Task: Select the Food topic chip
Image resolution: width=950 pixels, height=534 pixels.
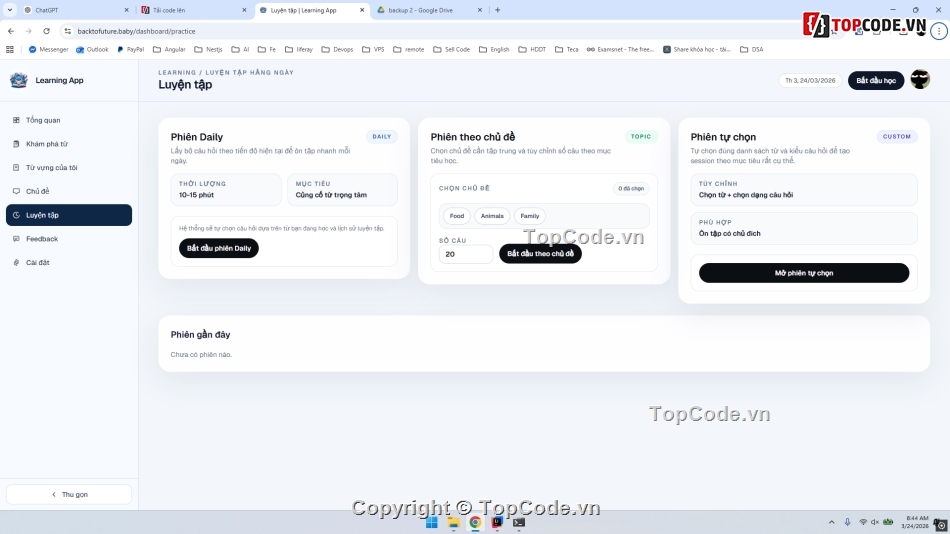Action: [x=457, y=216]
